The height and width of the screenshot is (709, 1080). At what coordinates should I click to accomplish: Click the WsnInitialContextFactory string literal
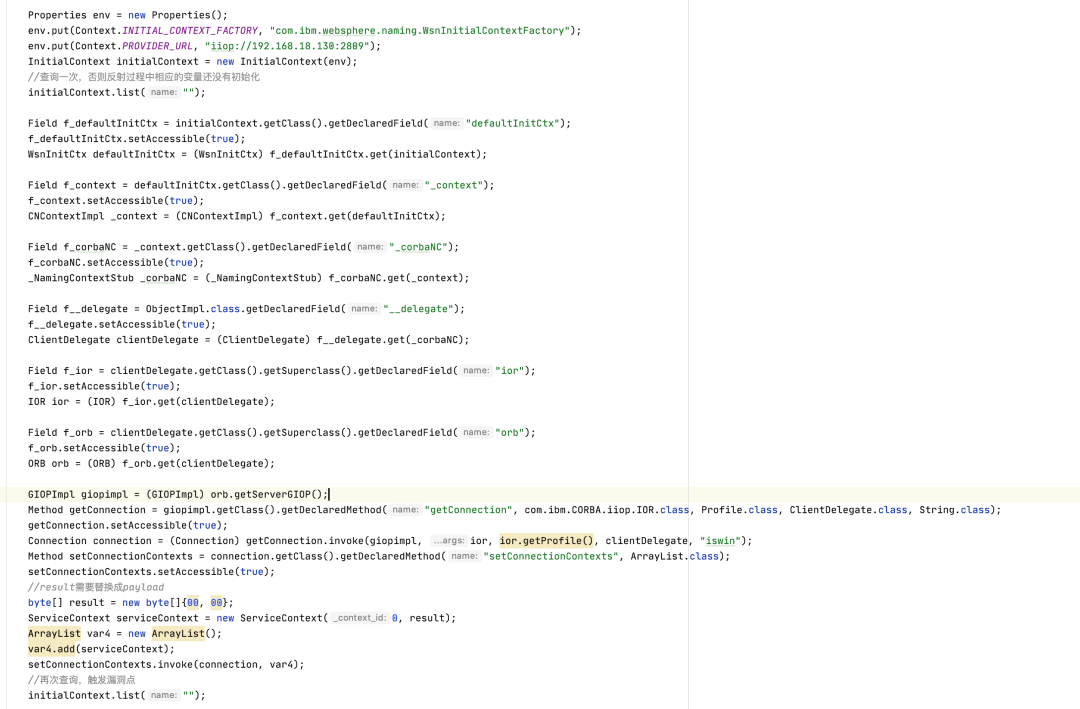pos(419,30)
